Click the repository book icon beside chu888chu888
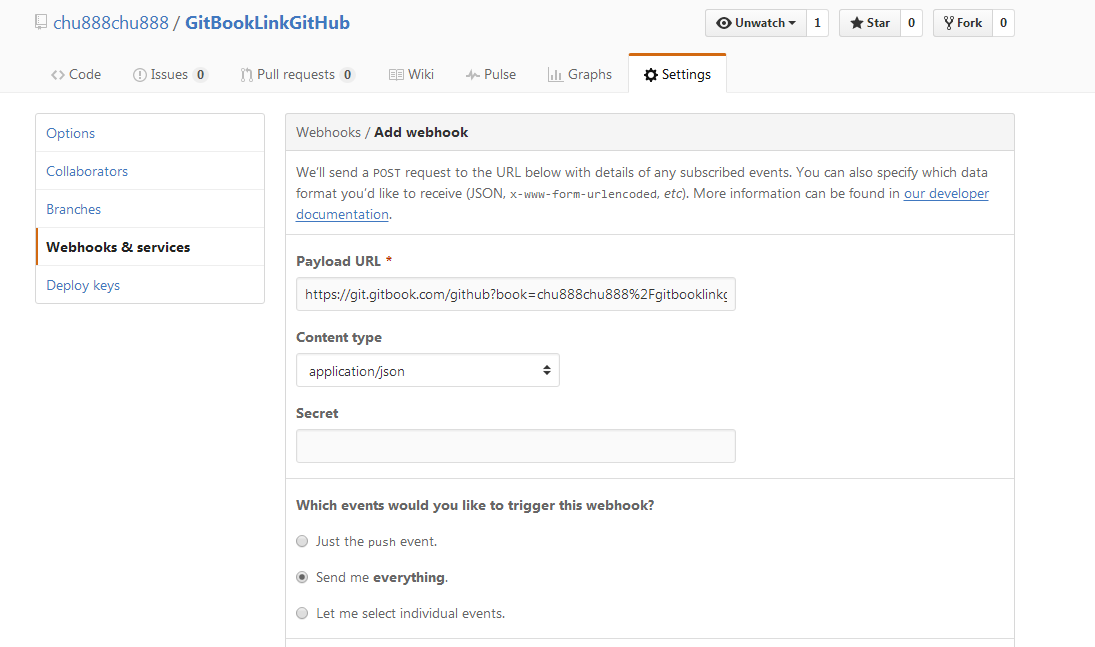 click(41, 22)
